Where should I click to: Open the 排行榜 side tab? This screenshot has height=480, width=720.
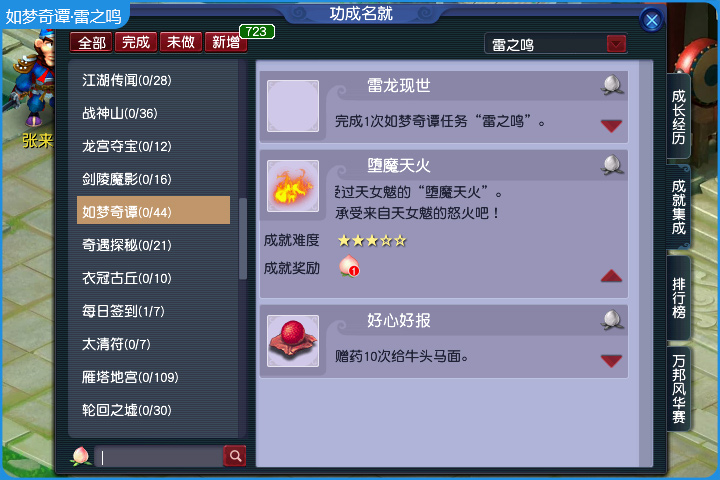(679, 298)
